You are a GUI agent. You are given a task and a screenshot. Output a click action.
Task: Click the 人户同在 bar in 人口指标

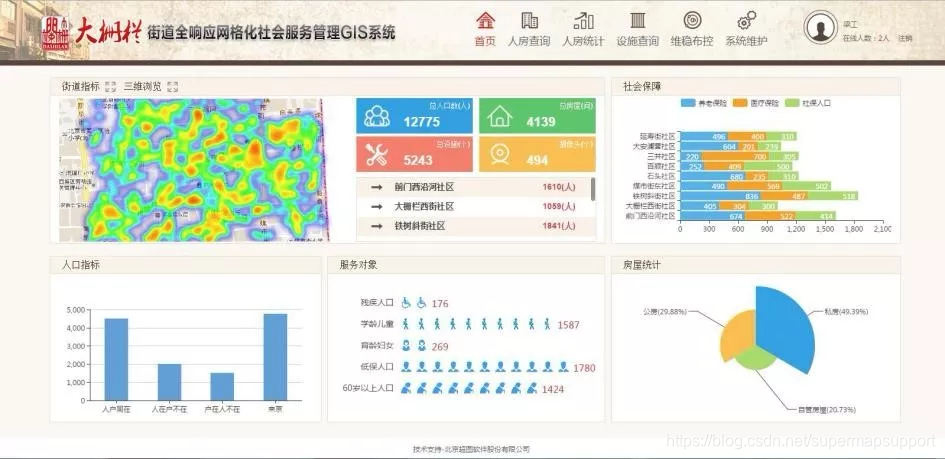coord(116,360)
